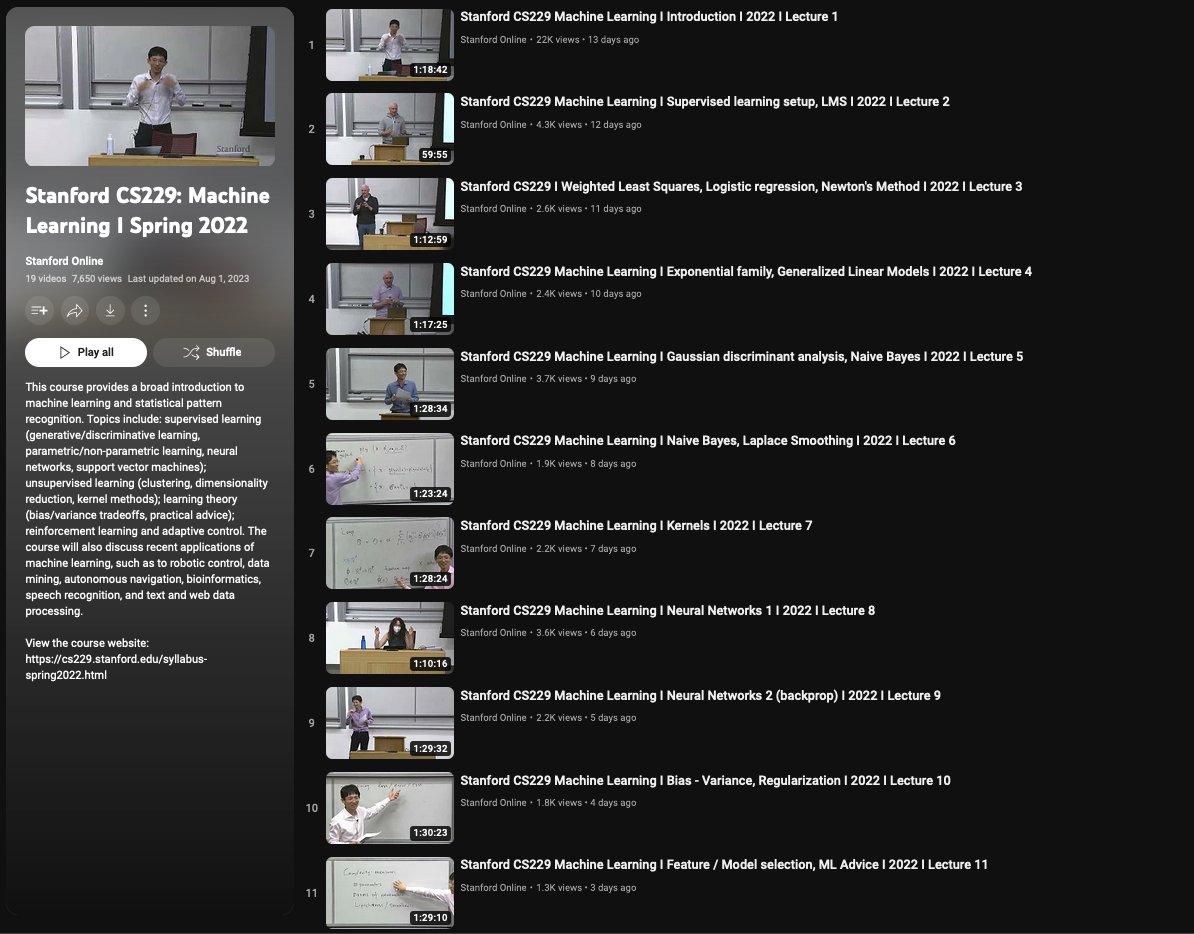The width and height of the screenshot is (1194, 934).
Task: Click the save playlist to library icon
Action: click(39, 311)
